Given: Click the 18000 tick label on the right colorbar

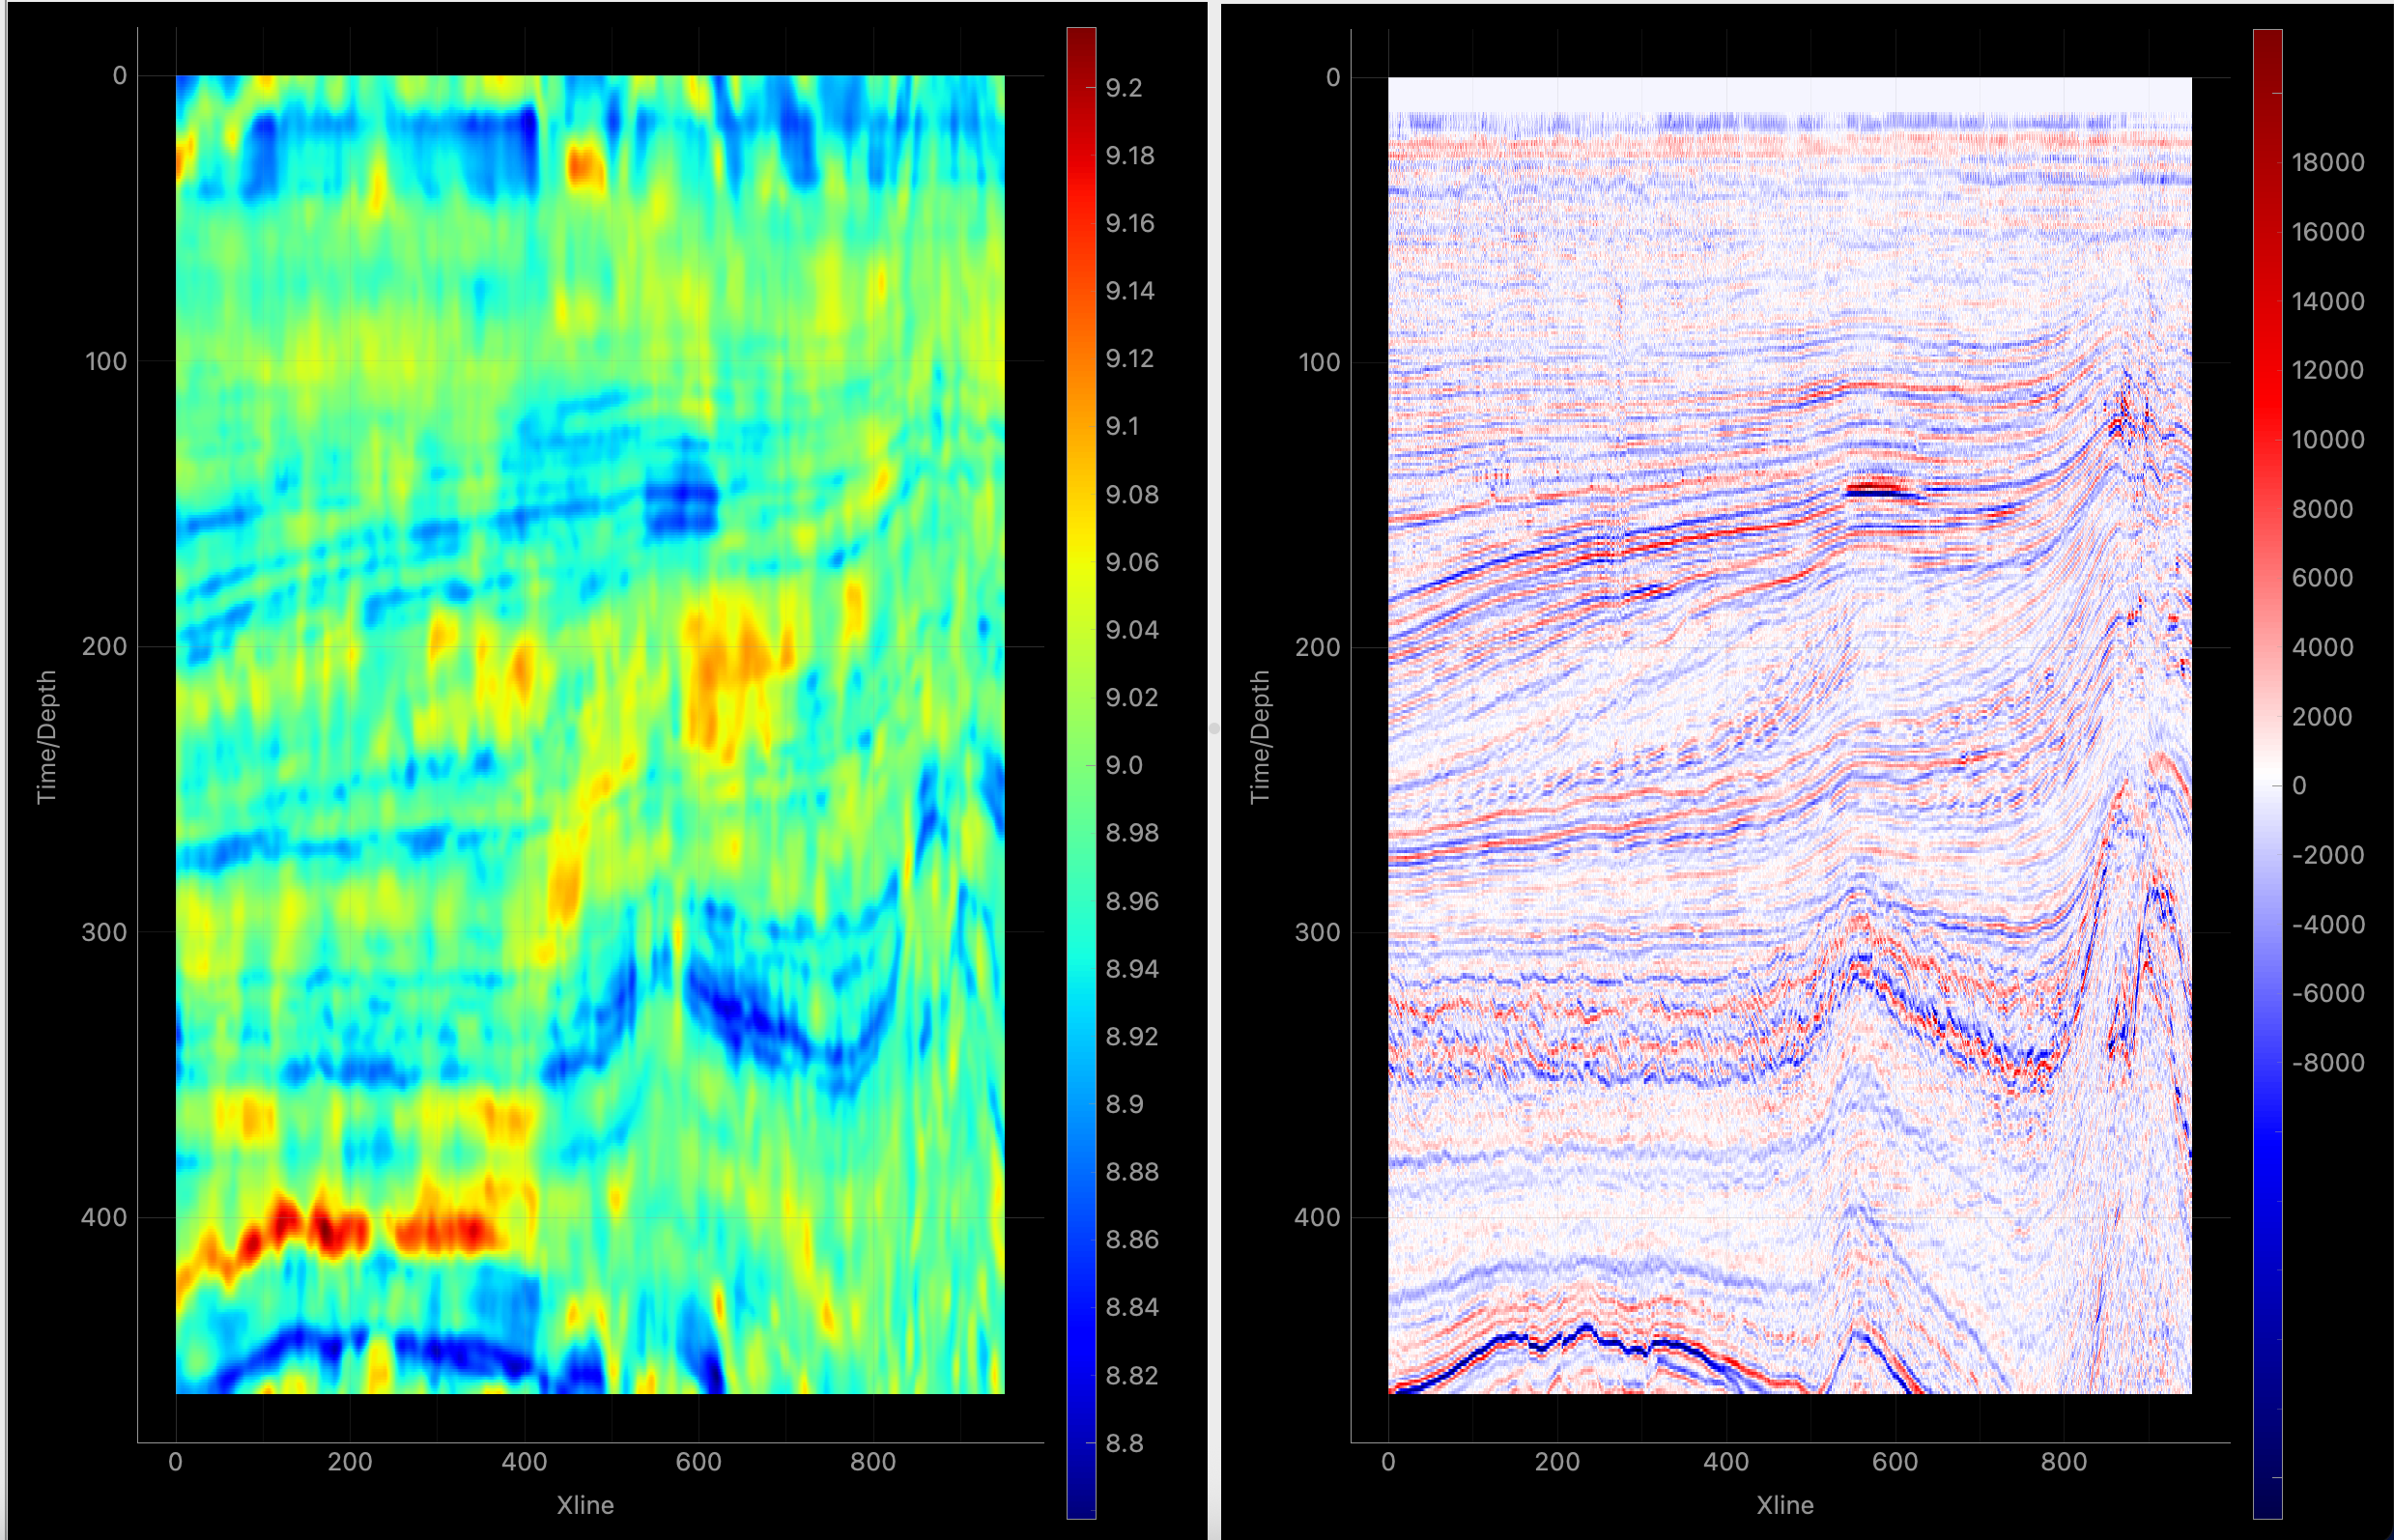Looking at the screenshot, I should tap(2327, 163).
